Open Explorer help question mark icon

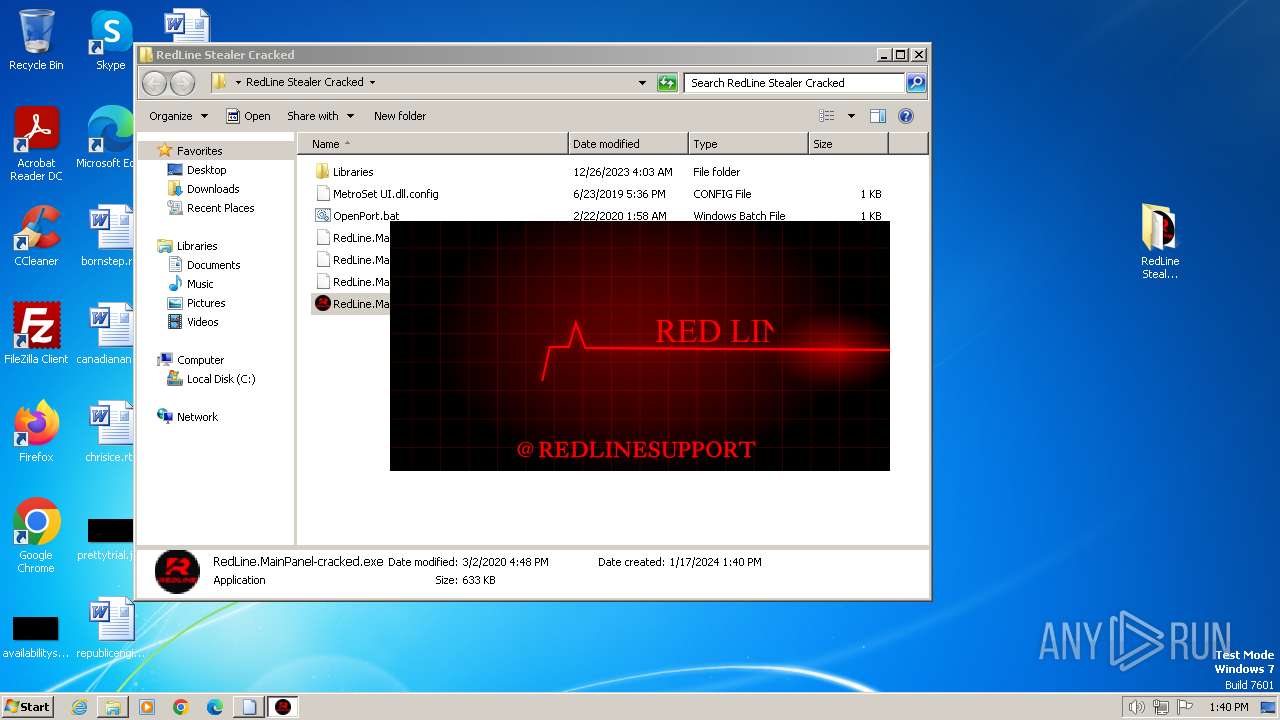coord(906,116)
